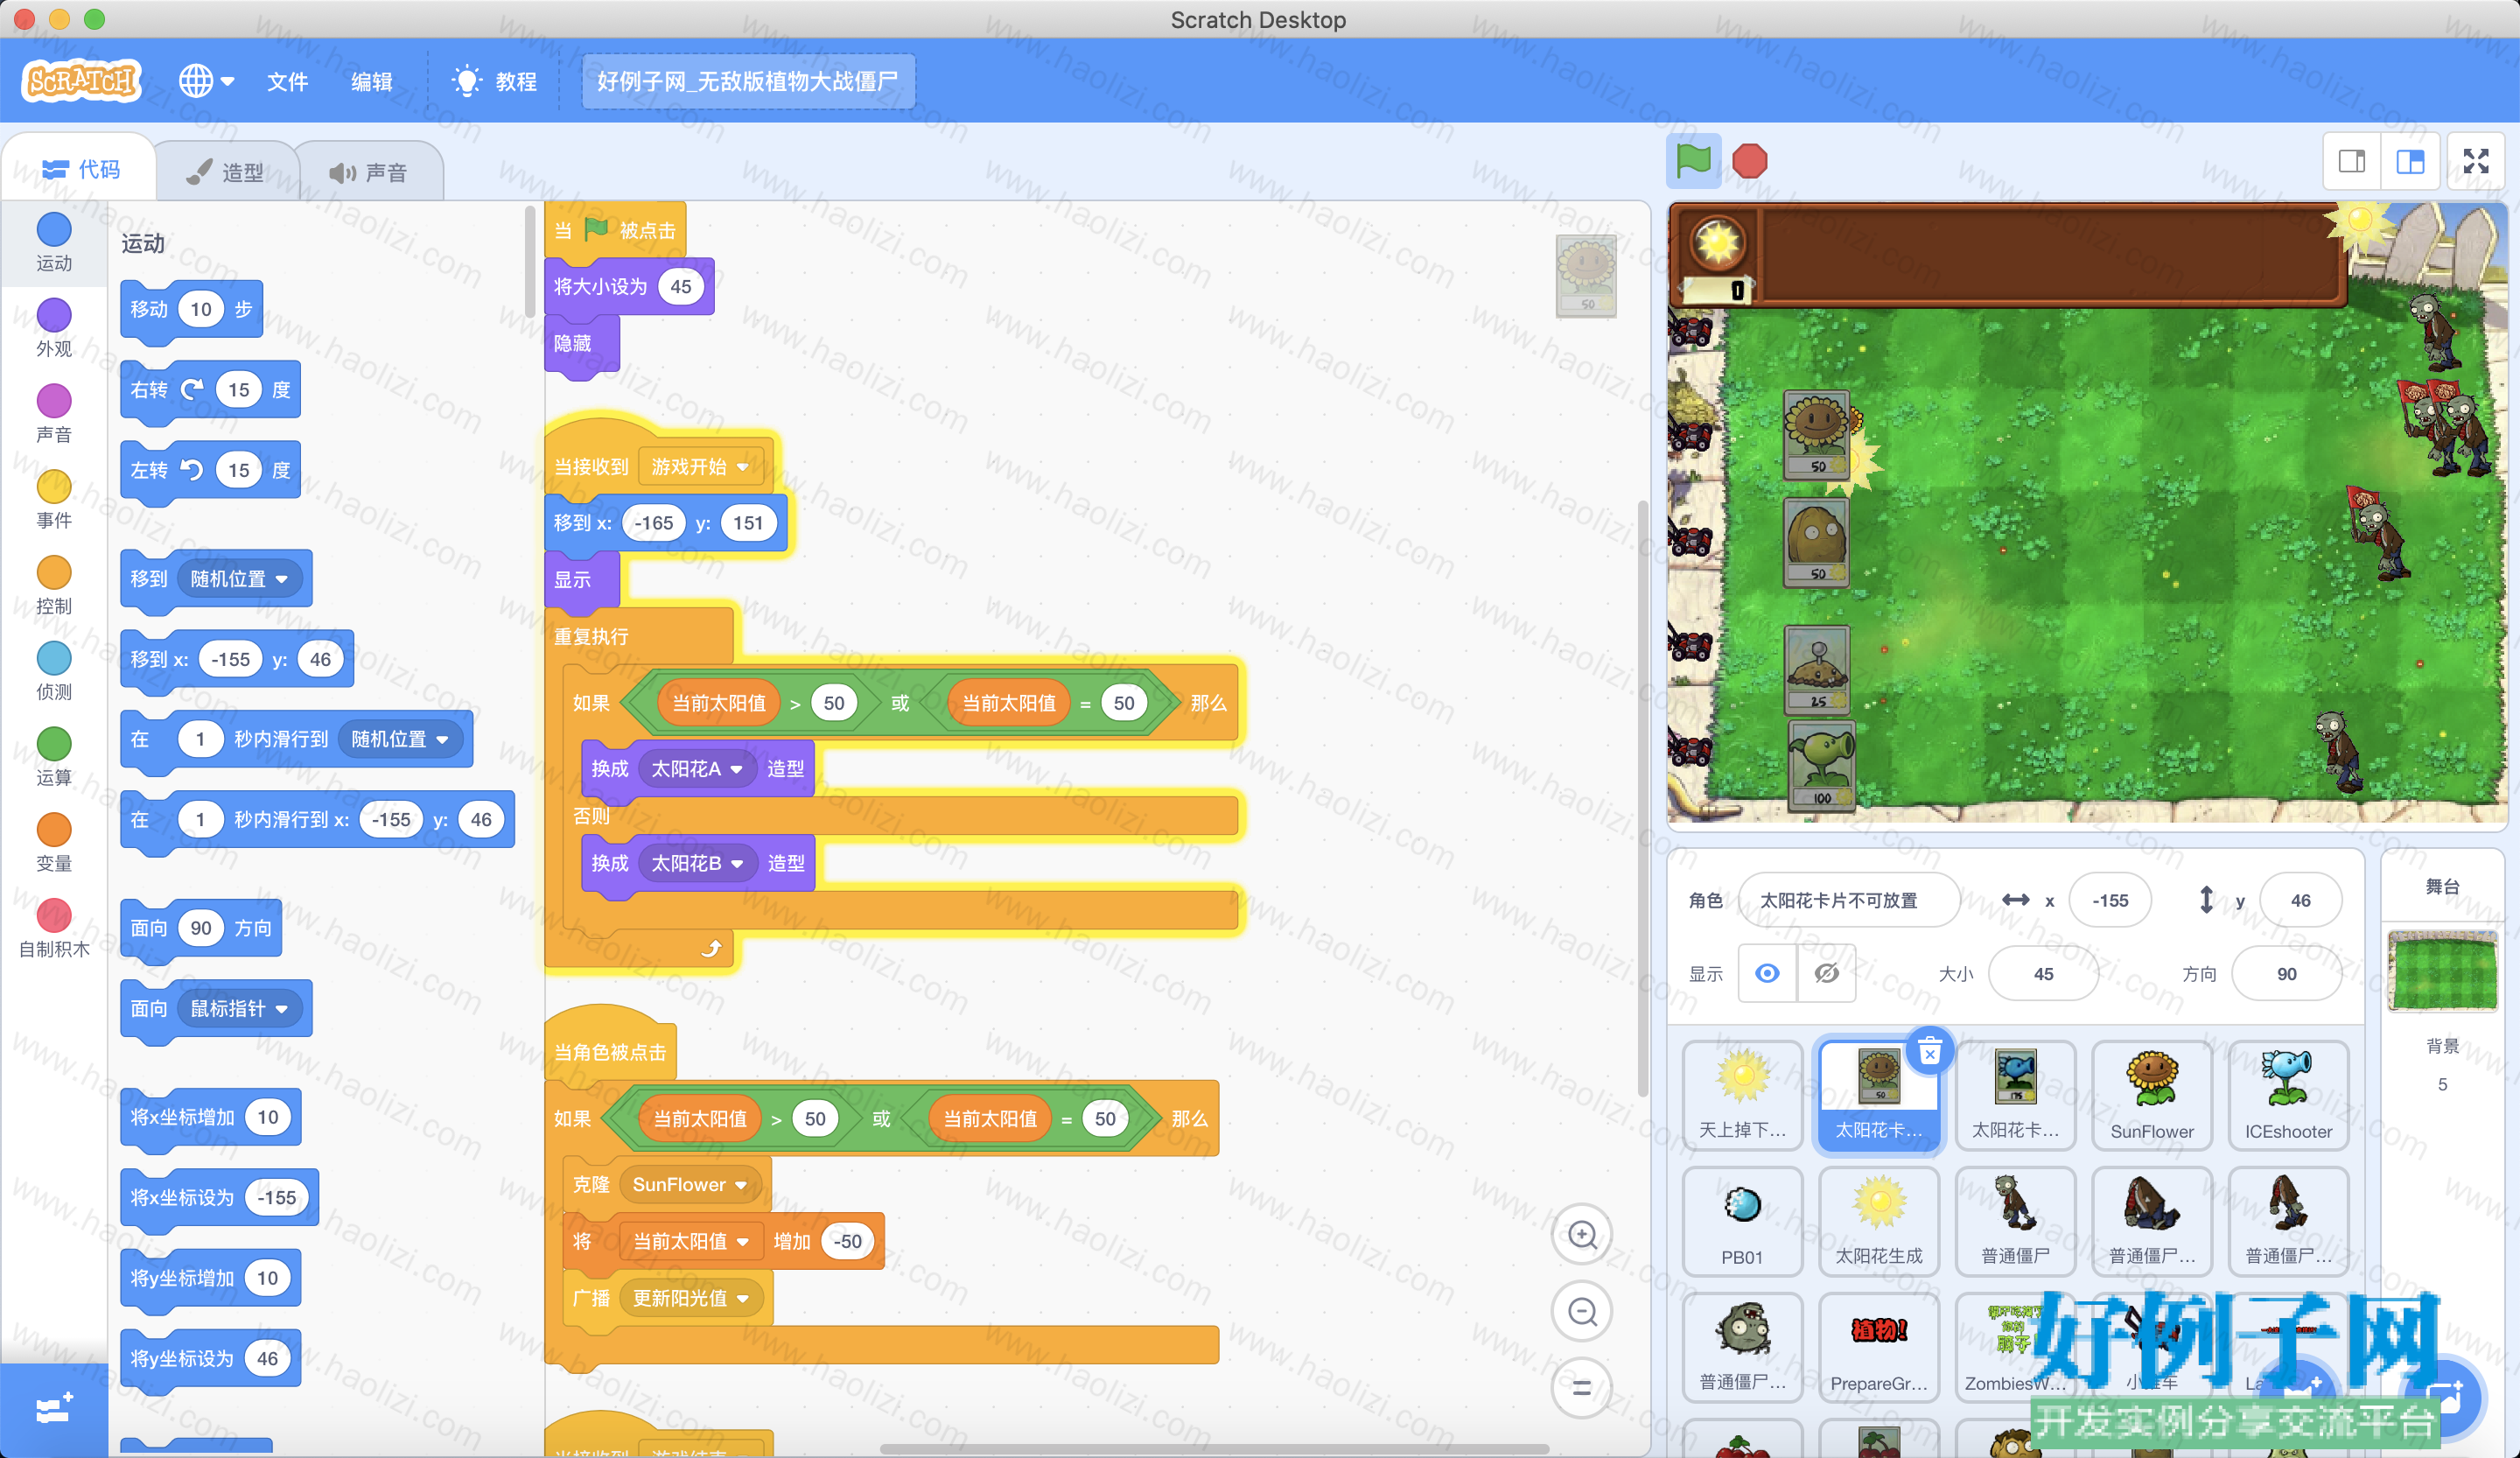The image size is (2520, 1458).
Task: Select the 侦测 block category
Action: pos(54,672)
